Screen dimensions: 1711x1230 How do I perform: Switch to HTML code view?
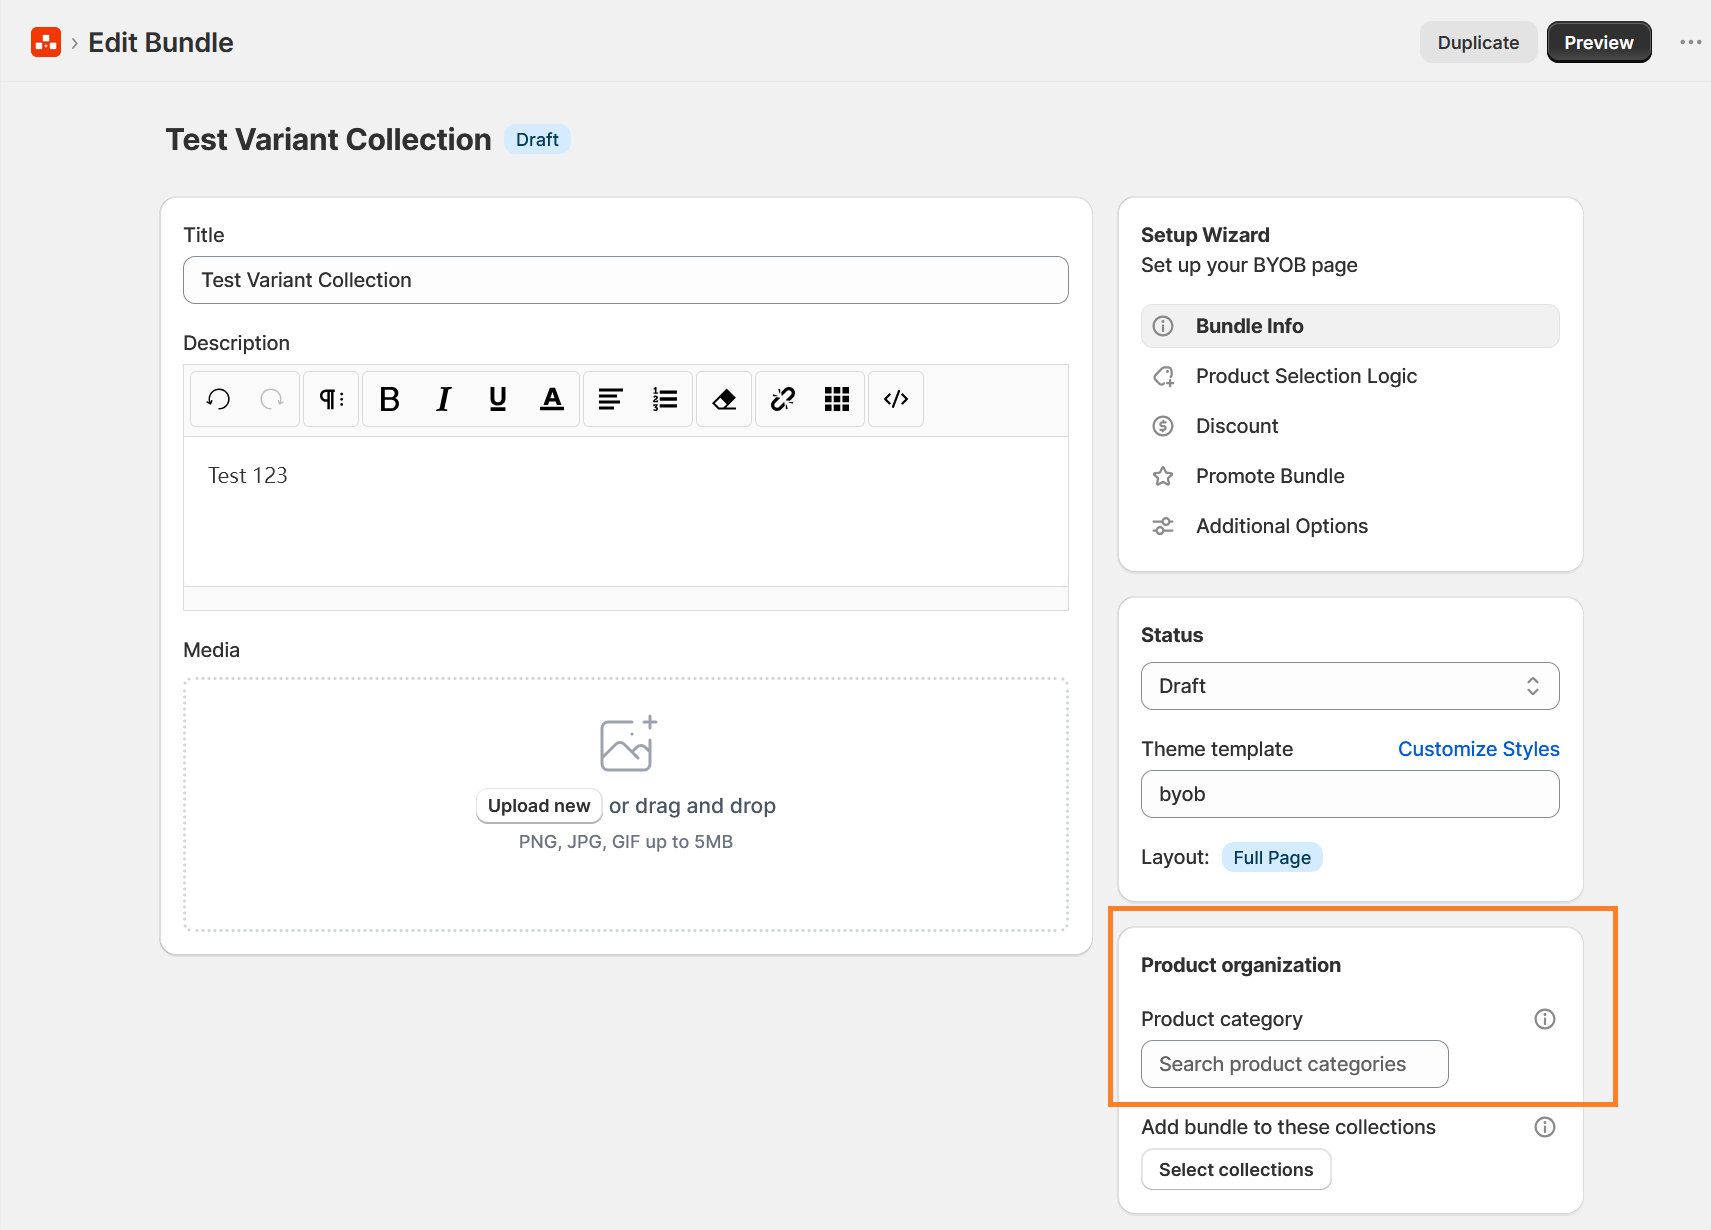[x=896, y=399]
